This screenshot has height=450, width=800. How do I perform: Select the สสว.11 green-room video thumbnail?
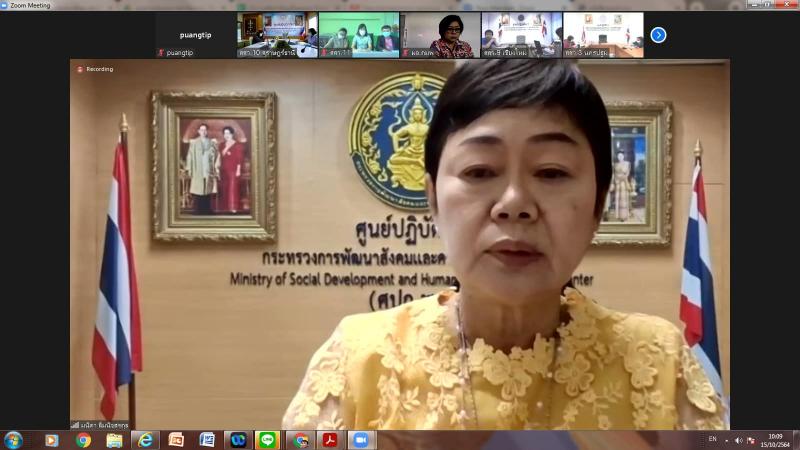tap(359, 35)
